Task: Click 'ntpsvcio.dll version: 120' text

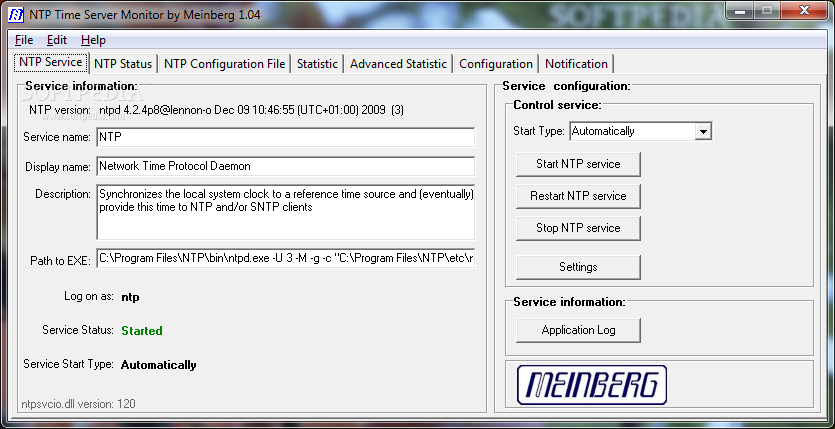Action: tap(78, 404)
